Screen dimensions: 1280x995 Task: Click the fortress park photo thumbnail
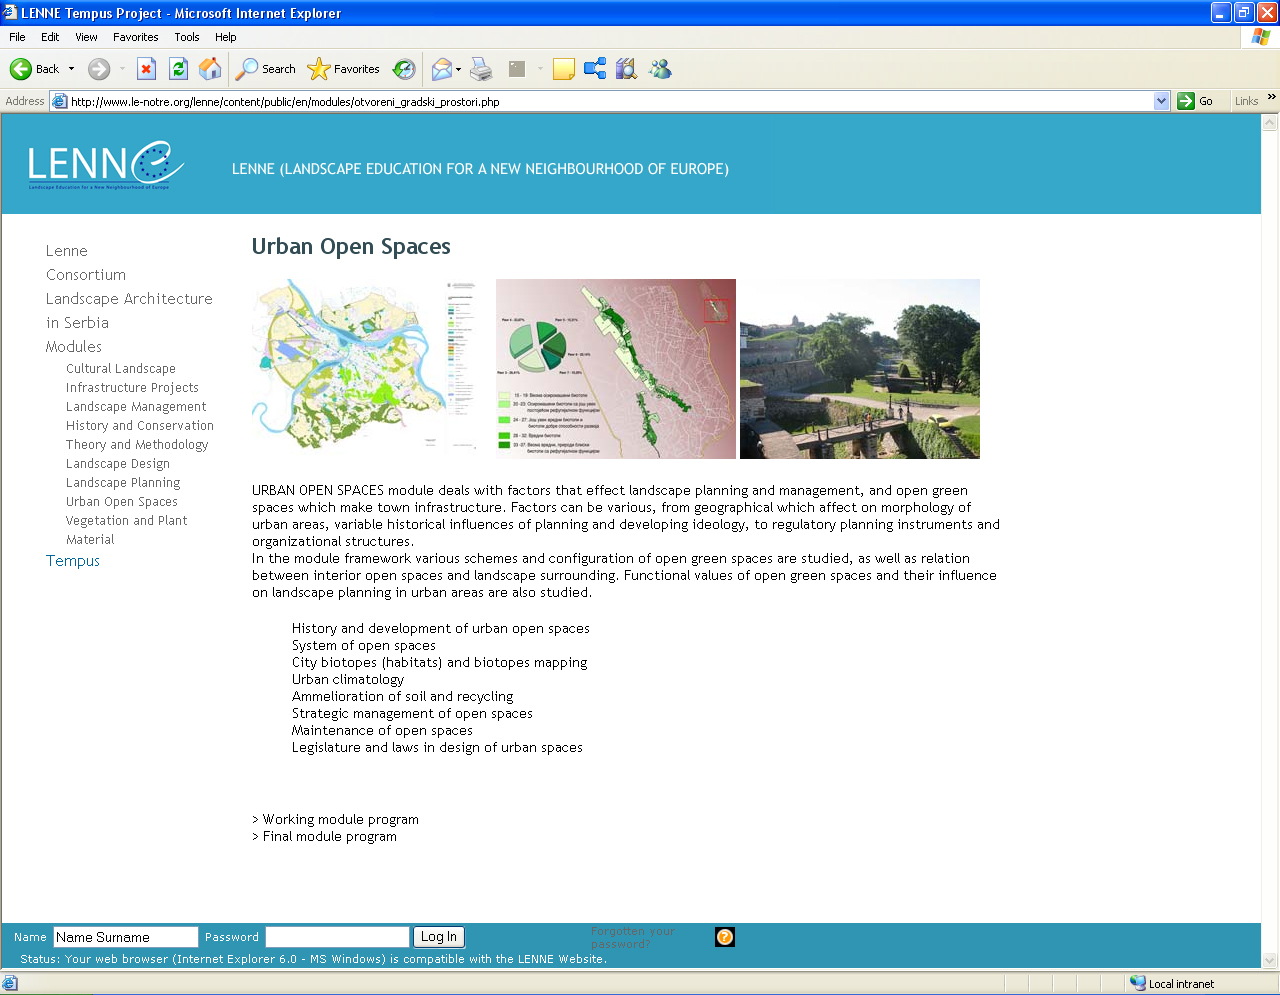pyautogui.click(x=860, y=369)
